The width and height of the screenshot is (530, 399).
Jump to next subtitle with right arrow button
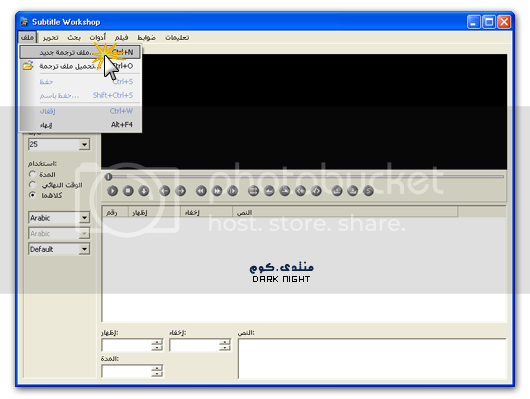[180, 191]
